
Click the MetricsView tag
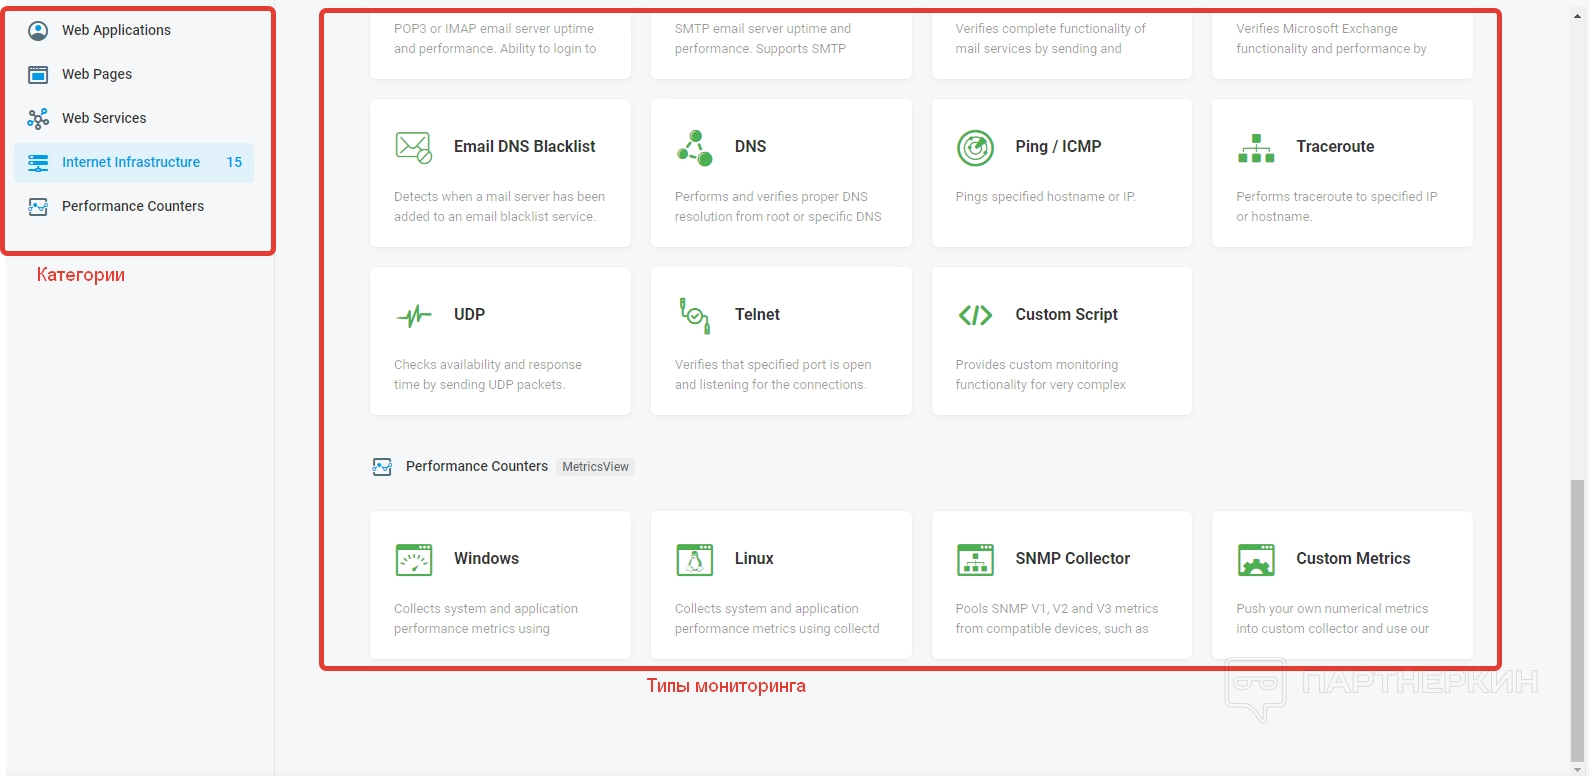[x=595, y=466]
